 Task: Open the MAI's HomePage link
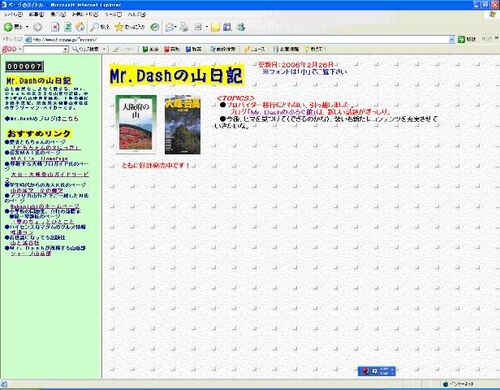click(x=39, y=158)
